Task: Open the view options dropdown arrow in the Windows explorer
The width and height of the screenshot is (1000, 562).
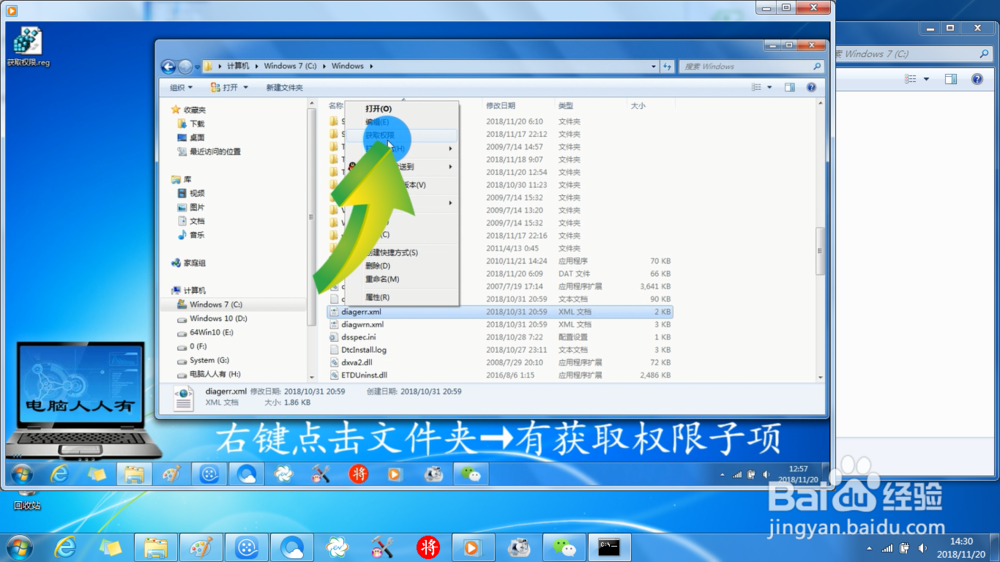Action: click(x=770, y=87)
